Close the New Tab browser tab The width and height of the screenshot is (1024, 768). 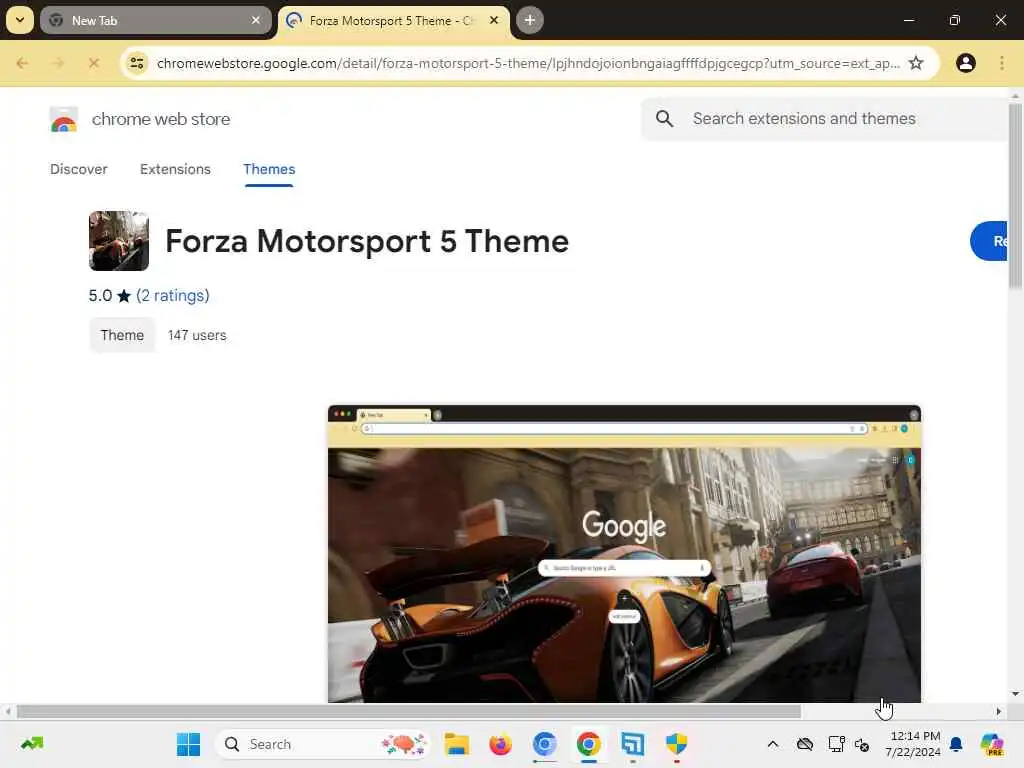coord(256,20)
